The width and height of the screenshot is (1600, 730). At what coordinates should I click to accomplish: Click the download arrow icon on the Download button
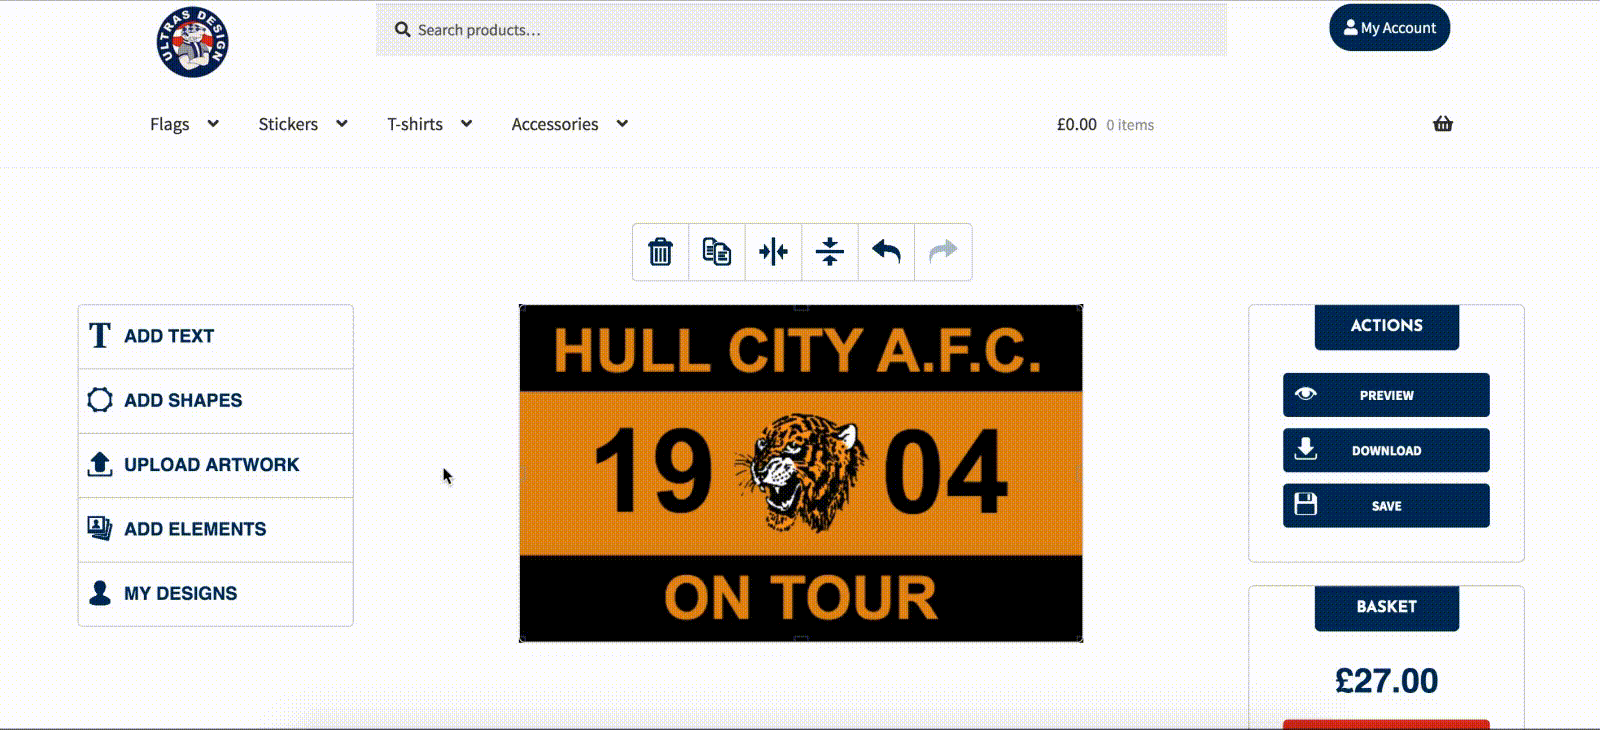point(1305,448)
